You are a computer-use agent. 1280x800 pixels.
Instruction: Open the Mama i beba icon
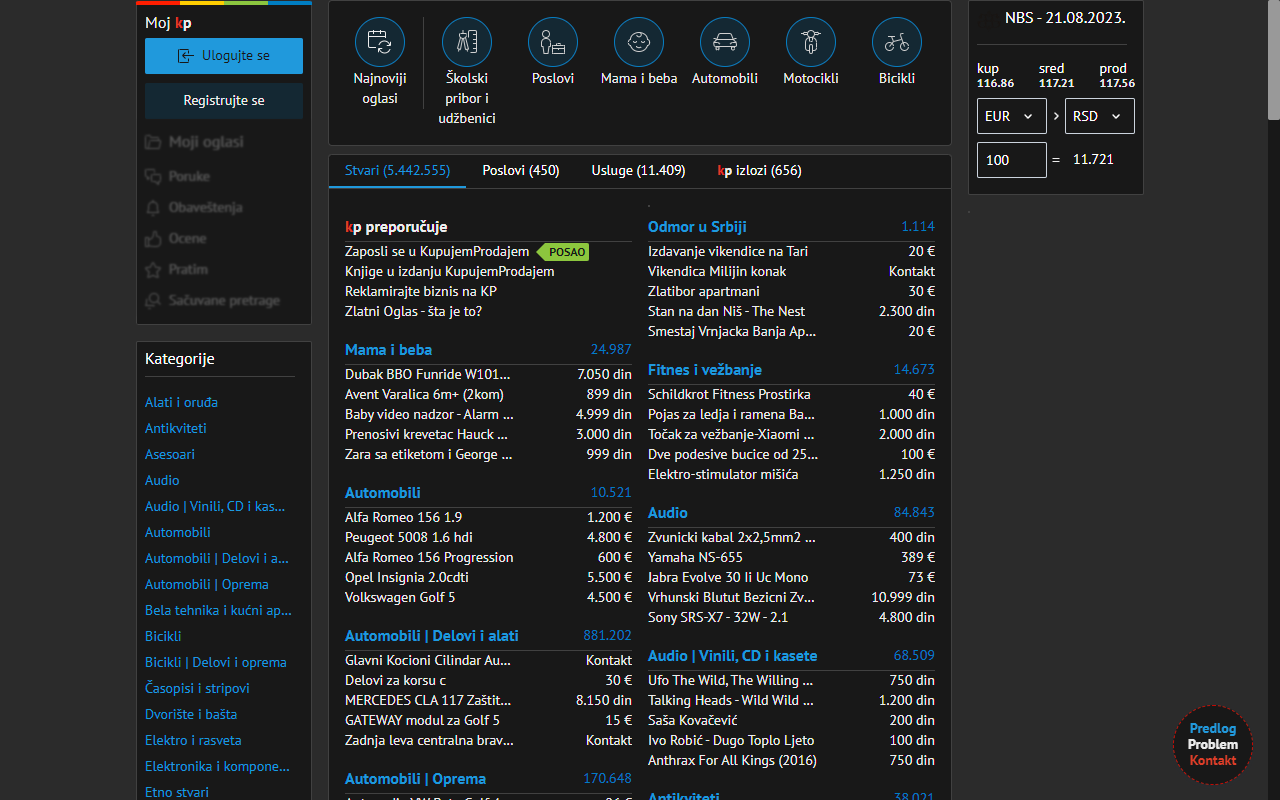(x=639, y=42)
